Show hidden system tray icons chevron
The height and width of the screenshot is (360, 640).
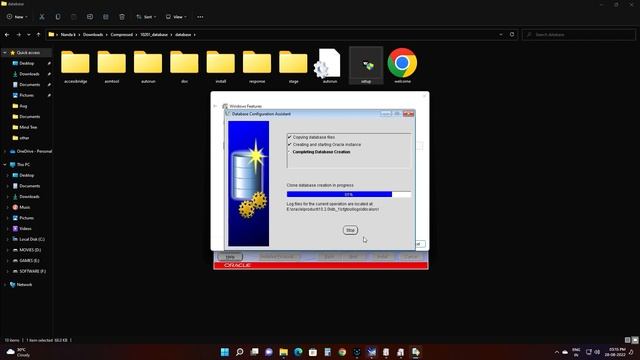[x=556, y=352]
